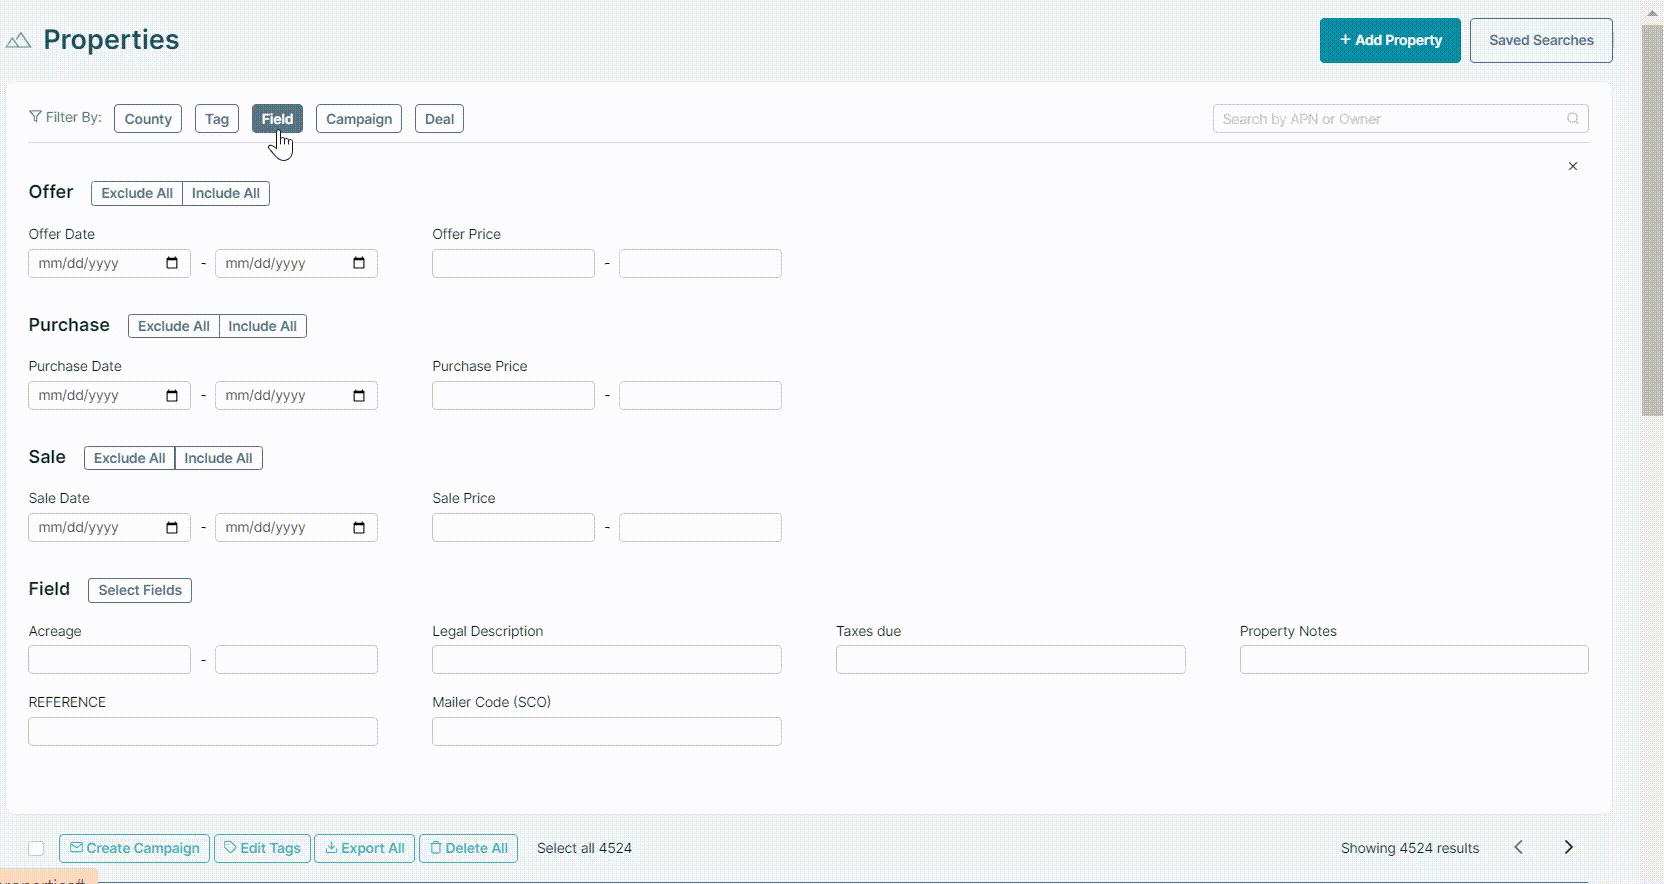The width and height of the screenshot is (1664, 884).
Task: Click Create Campaign button
Action: click(x=134, y=848)
